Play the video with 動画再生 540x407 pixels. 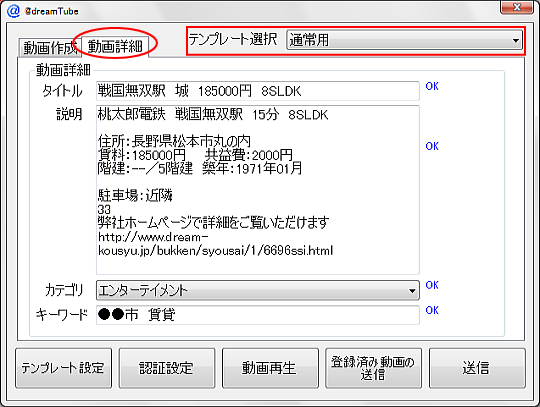coord(270,368)
